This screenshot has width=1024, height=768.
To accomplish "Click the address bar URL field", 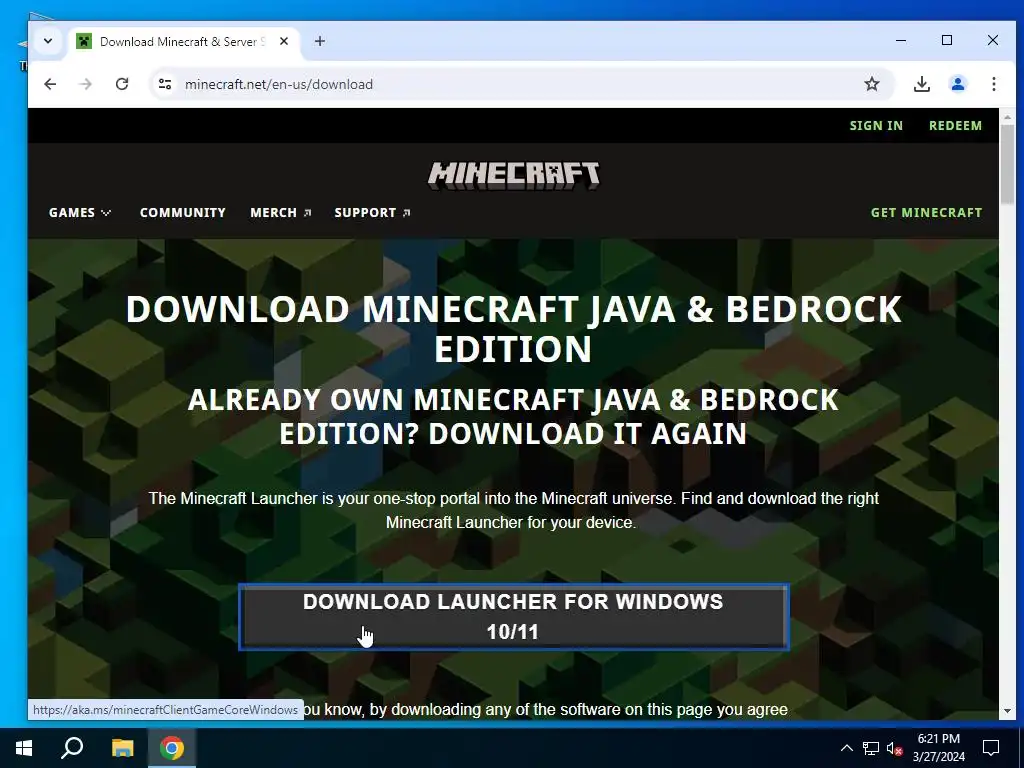I will pos(519,84).
